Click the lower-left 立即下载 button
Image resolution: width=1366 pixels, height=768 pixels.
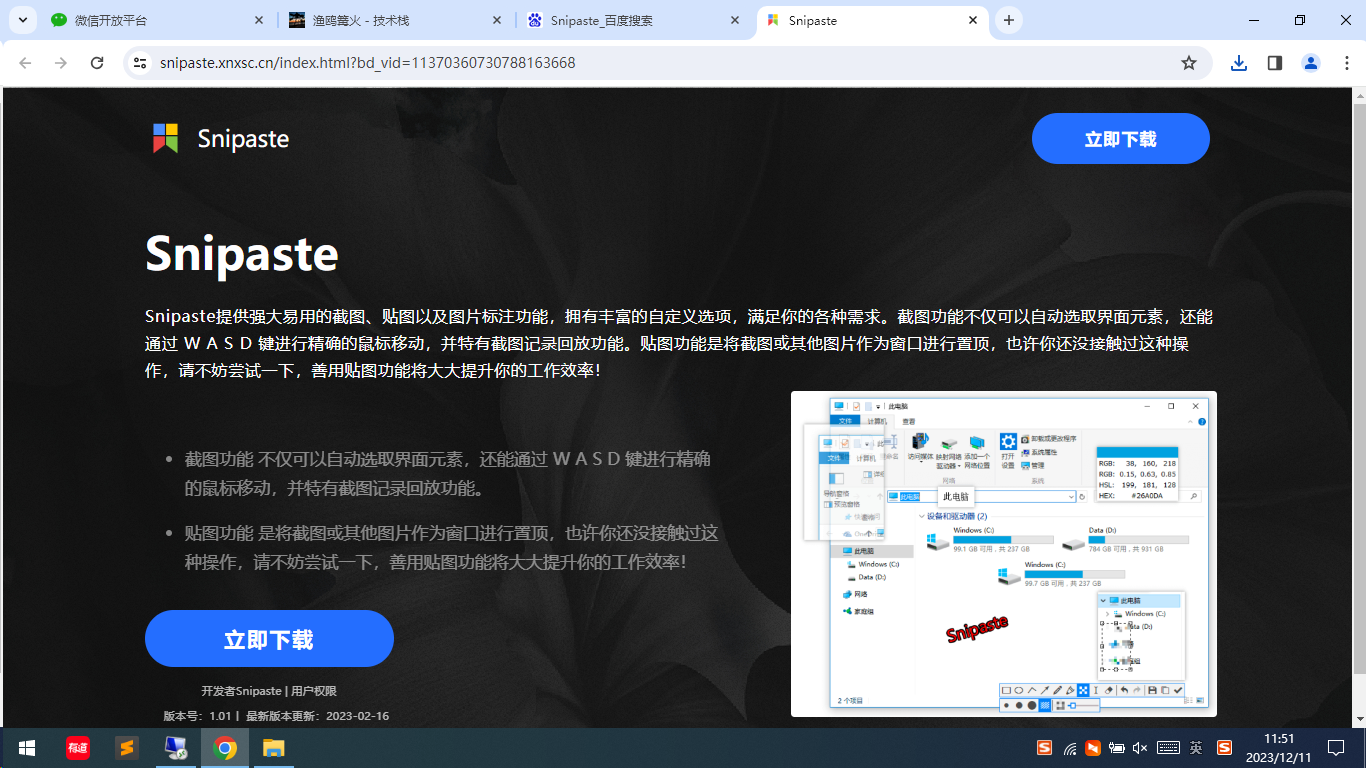click(269, 639)
